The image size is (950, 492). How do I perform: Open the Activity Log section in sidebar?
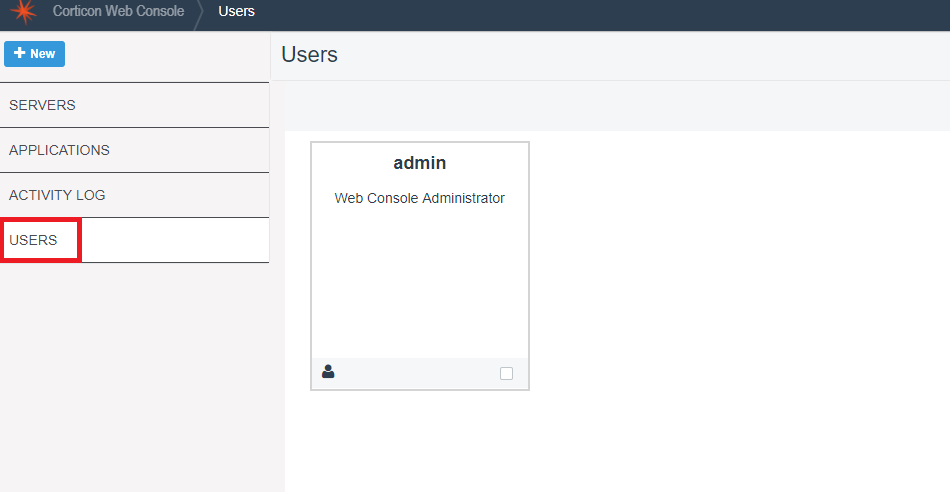(135, 195)
